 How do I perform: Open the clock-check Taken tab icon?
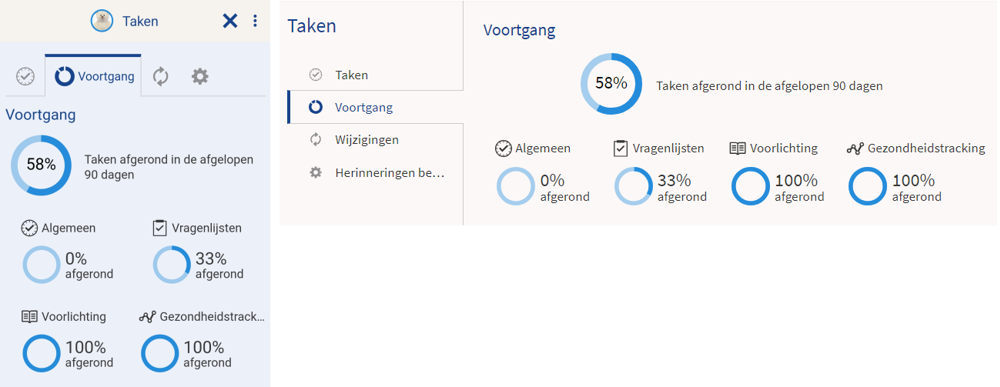click(x=25, y=77)
